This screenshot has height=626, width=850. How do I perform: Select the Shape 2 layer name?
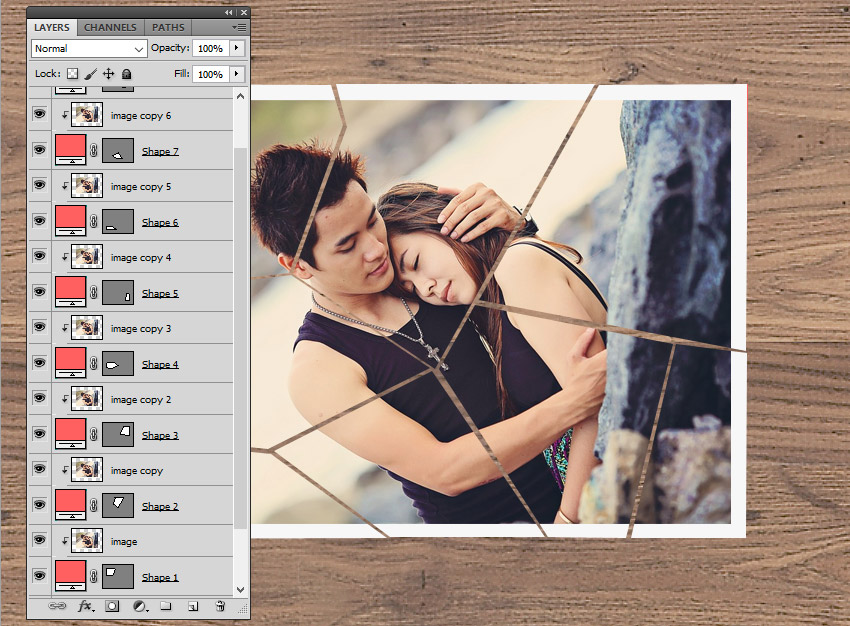click(x=160, y=506)
